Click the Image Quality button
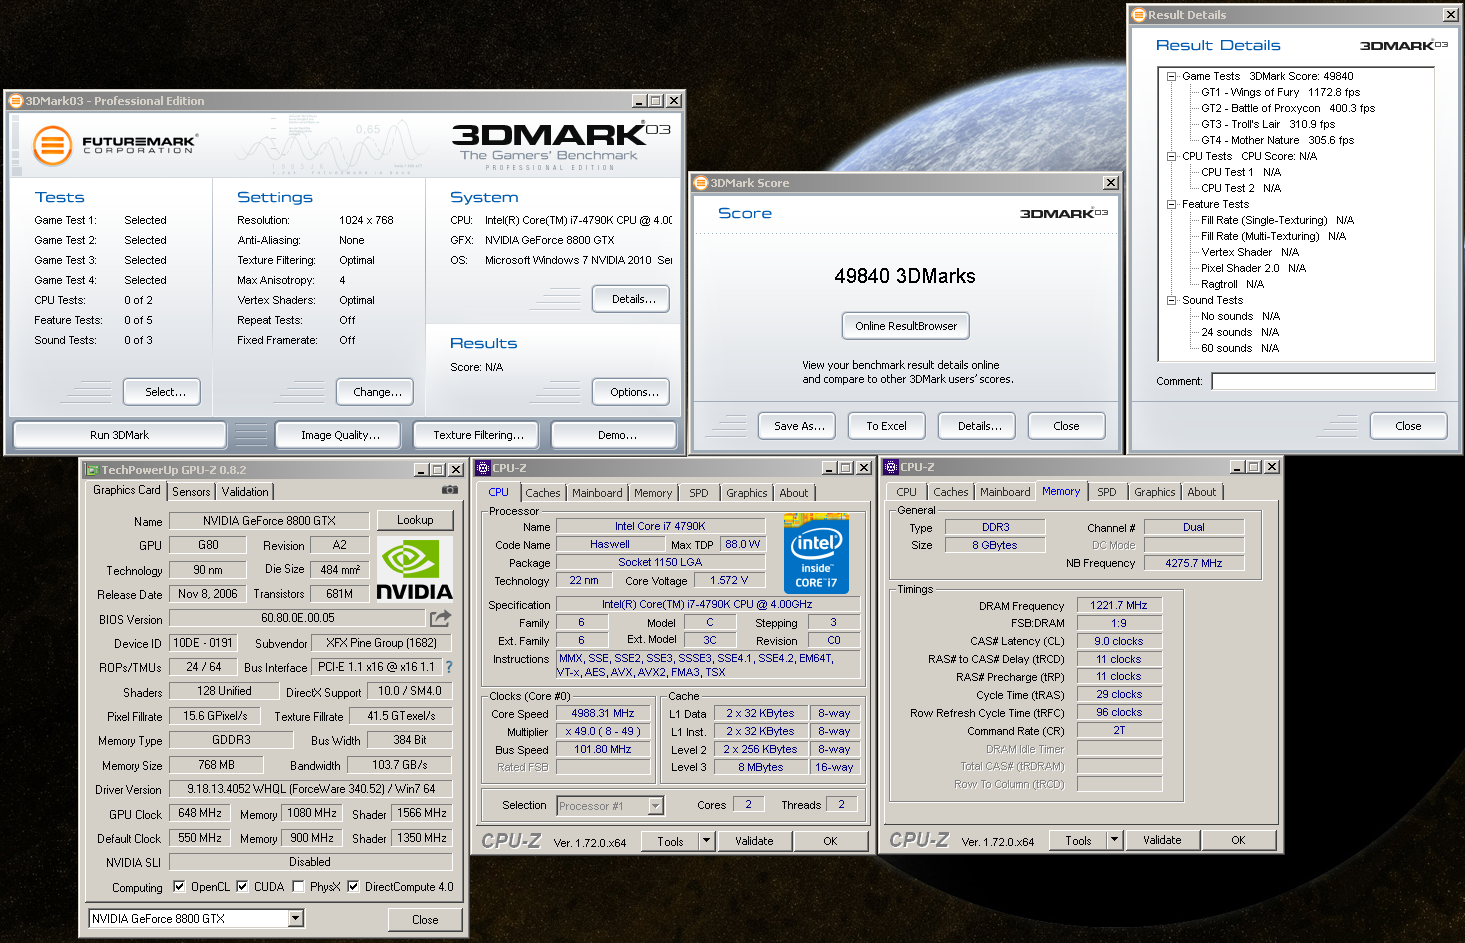1465x943 pixels. click(340, 435)
